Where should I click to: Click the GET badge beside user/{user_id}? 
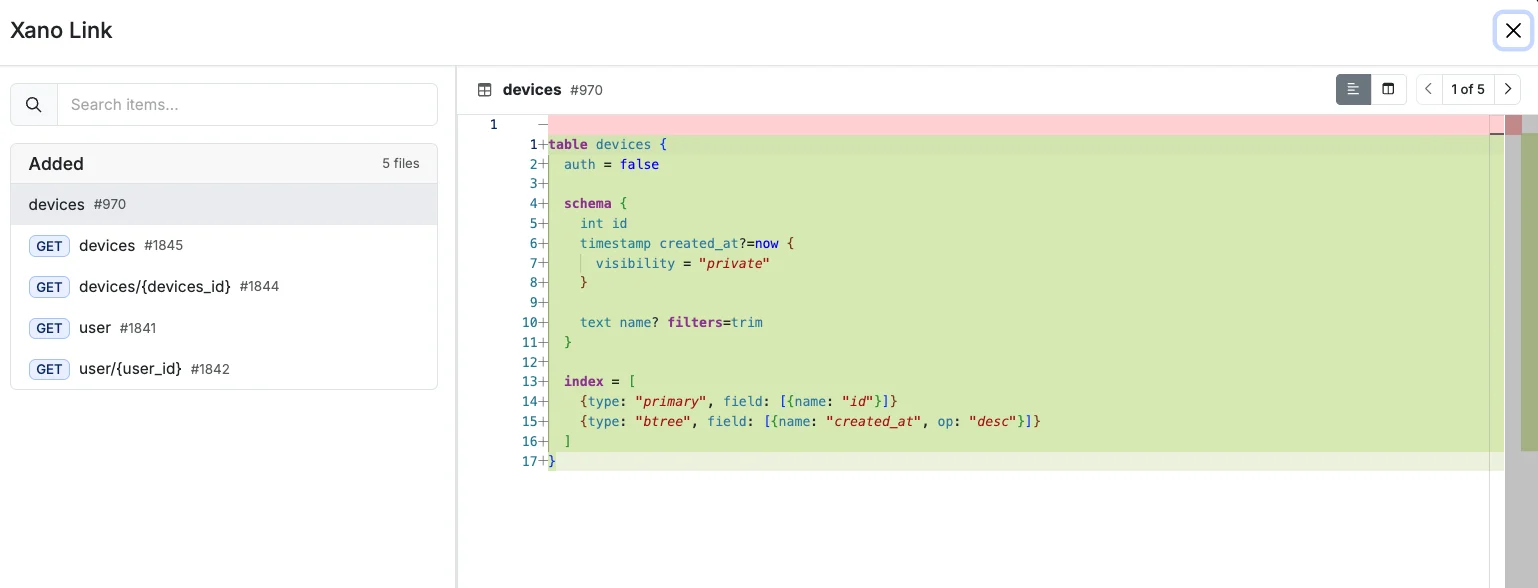click(x=49, y=369)
